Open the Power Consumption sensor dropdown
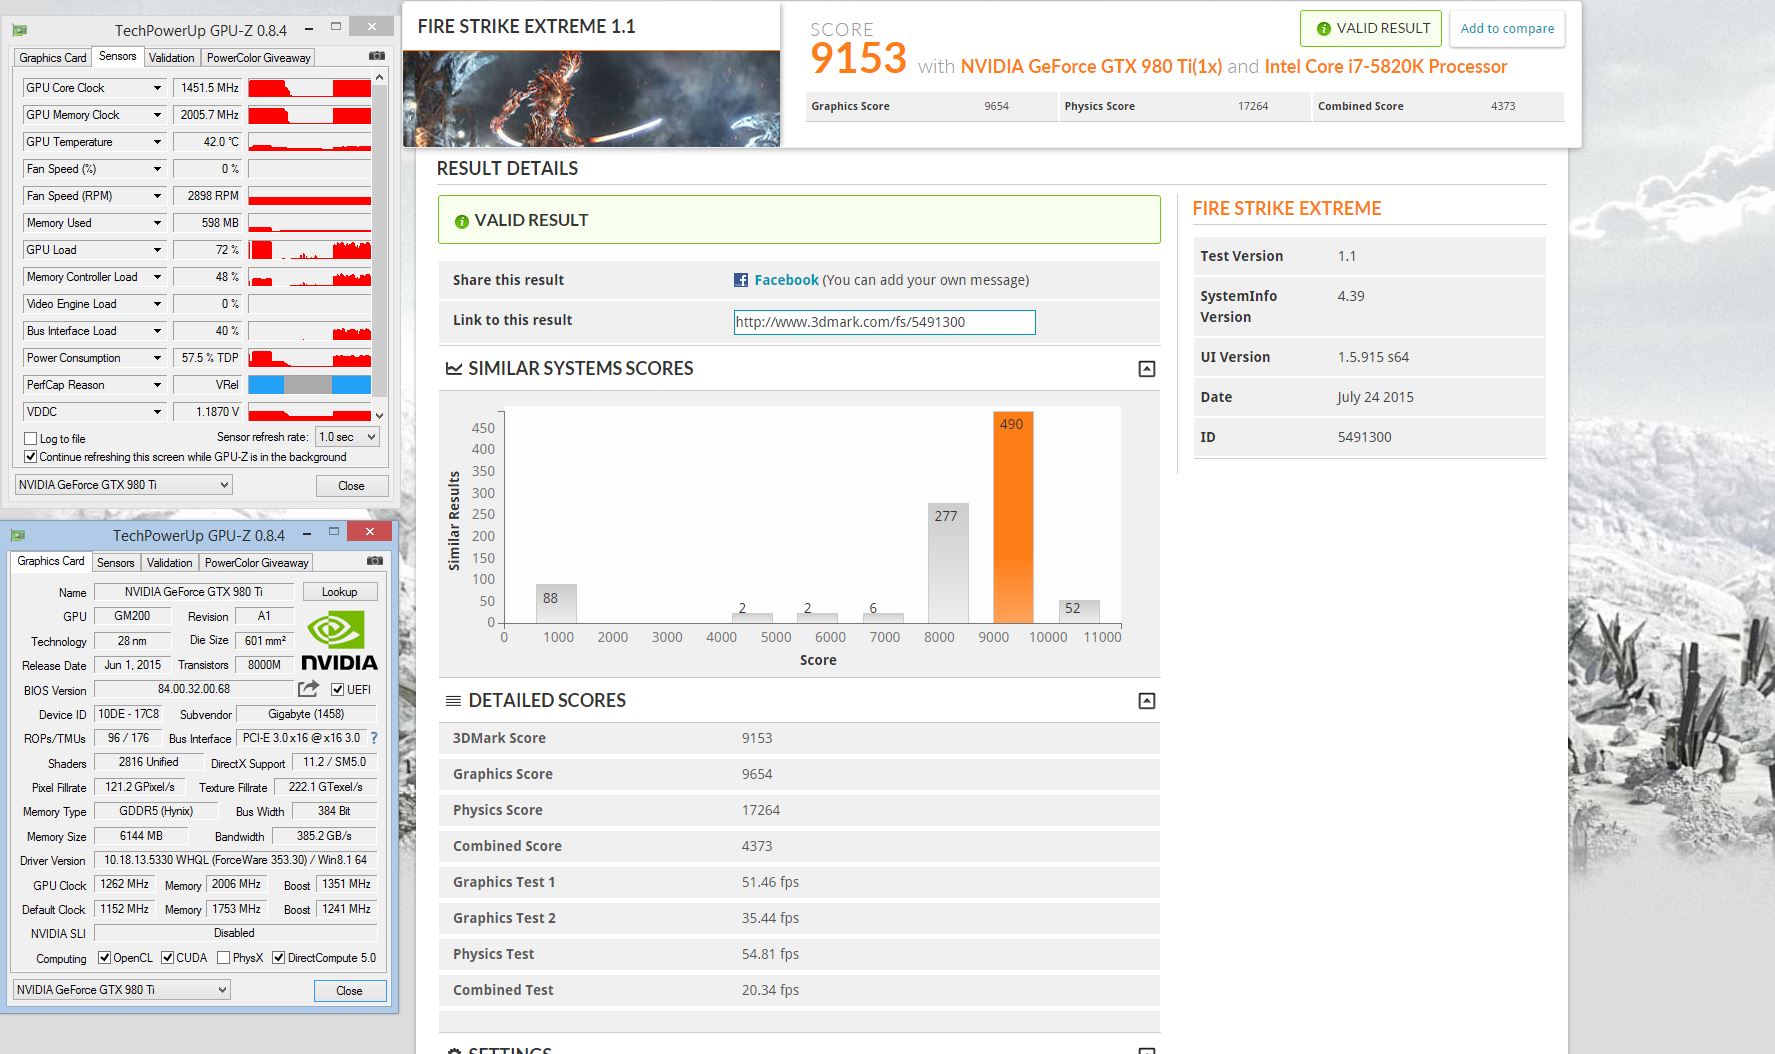The width and height of the screenshot is (1775, 1054). 157,358
